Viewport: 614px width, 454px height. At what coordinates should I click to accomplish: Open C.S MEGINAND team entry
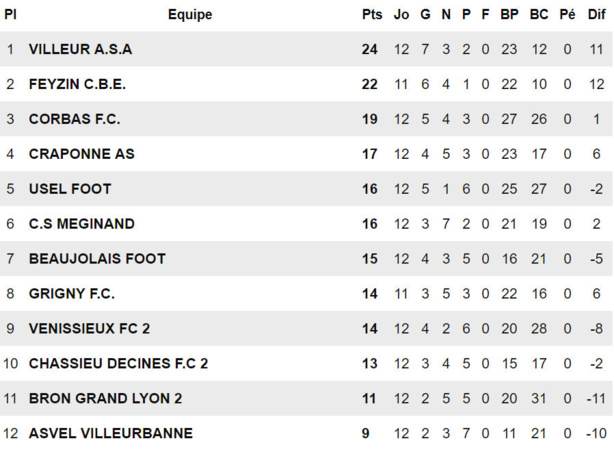(81, 224)
